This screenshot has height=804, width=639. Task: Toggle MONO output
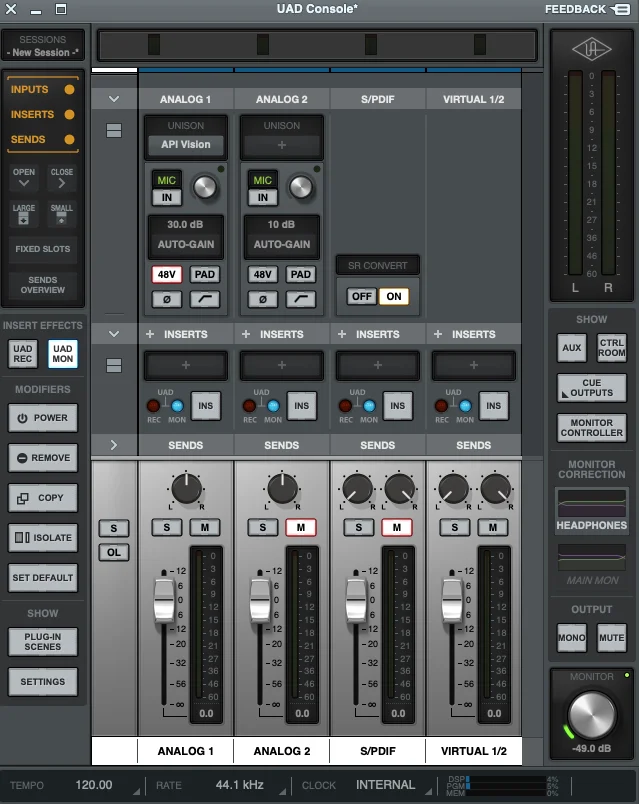click(571, 638)
